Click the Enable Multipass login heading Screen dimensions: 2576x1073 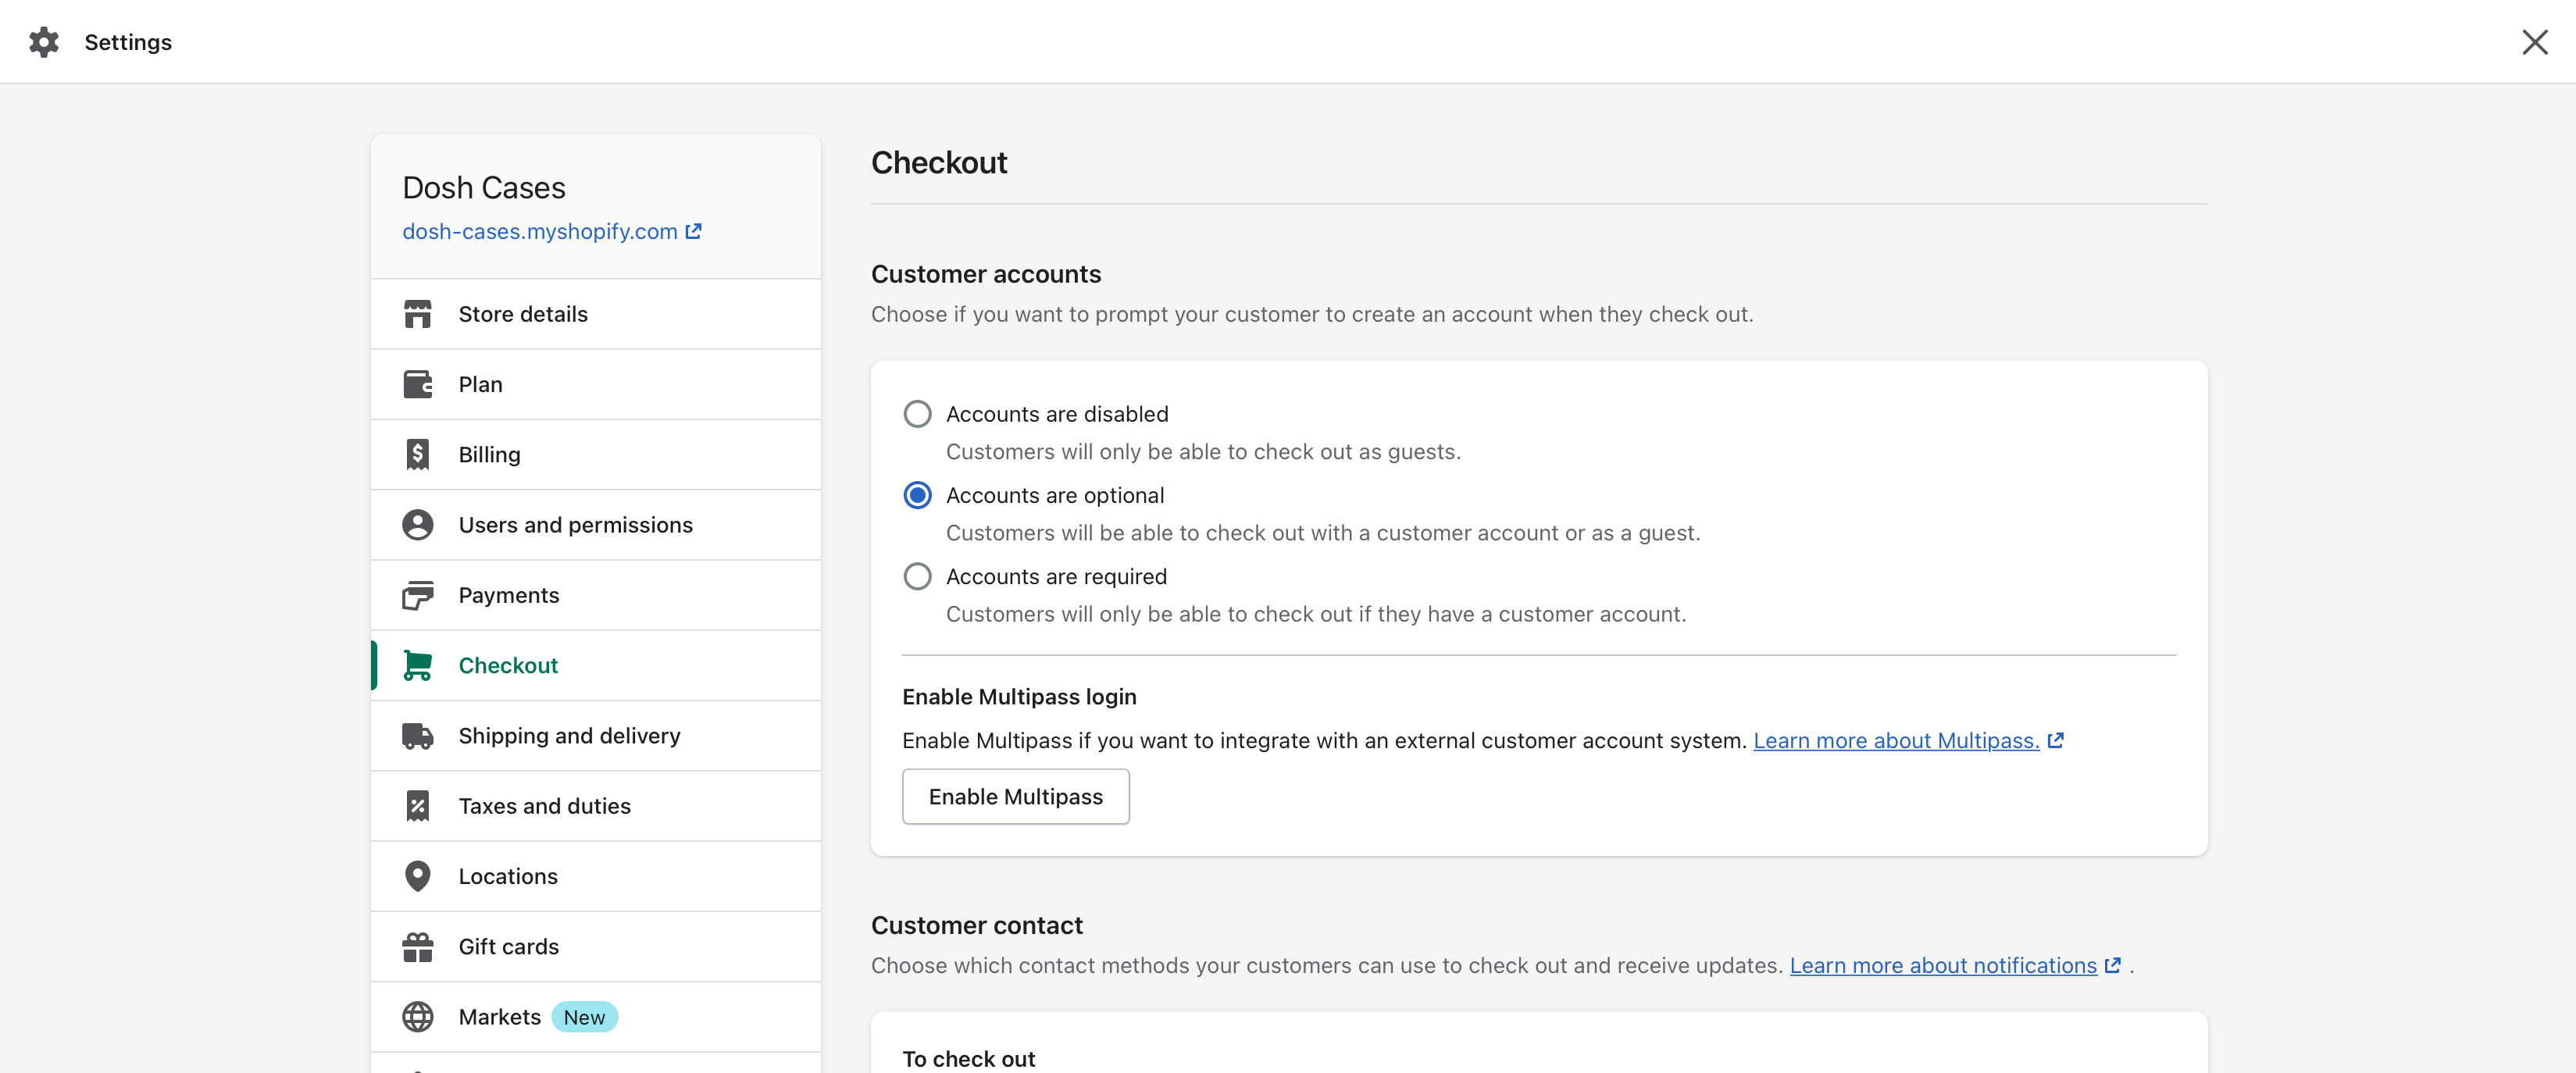(1019, 697)
